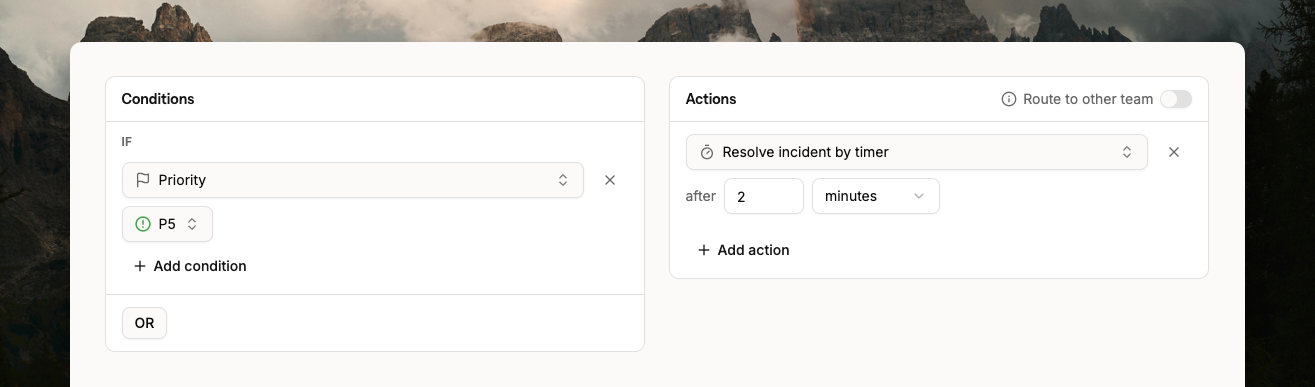This screenshot has height=387, width=1315.
Task: Click the IF label
Action: (127, 142)
